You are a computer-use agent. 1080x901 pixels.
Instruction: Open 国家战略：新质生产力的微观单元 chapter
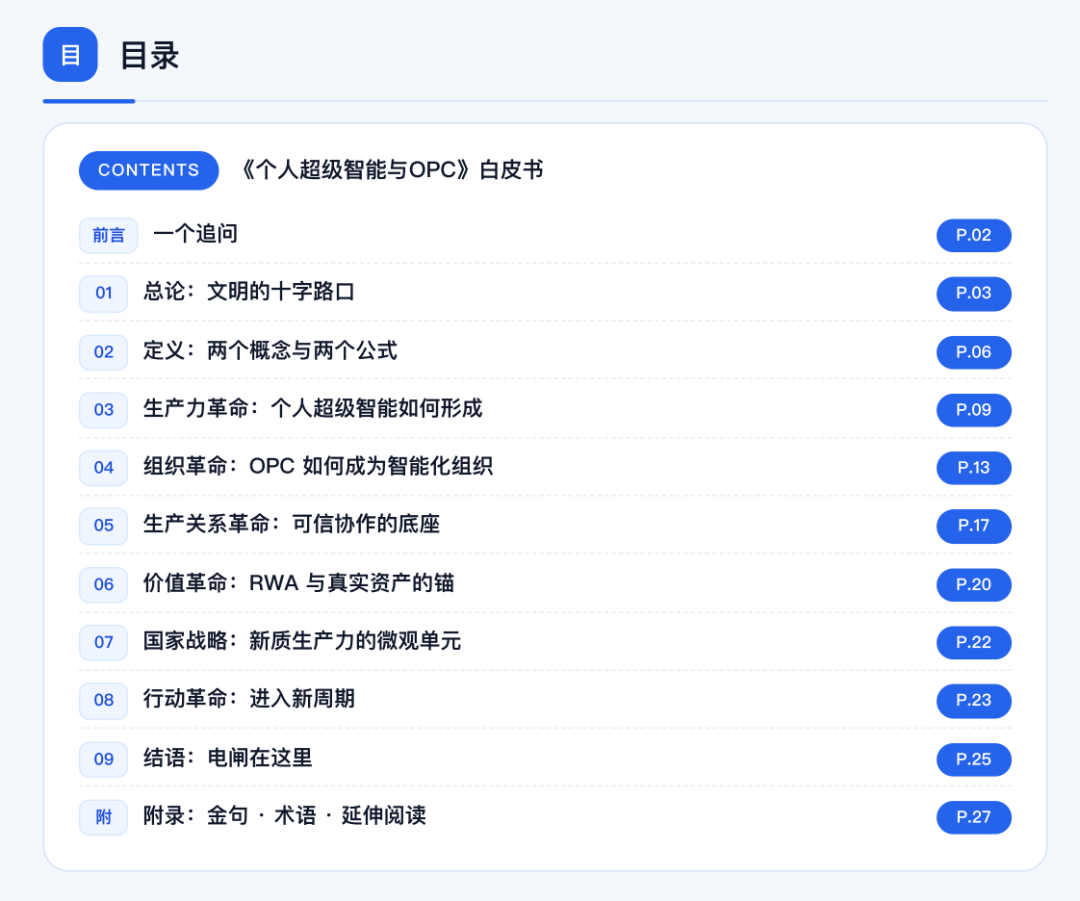(302, 641)
